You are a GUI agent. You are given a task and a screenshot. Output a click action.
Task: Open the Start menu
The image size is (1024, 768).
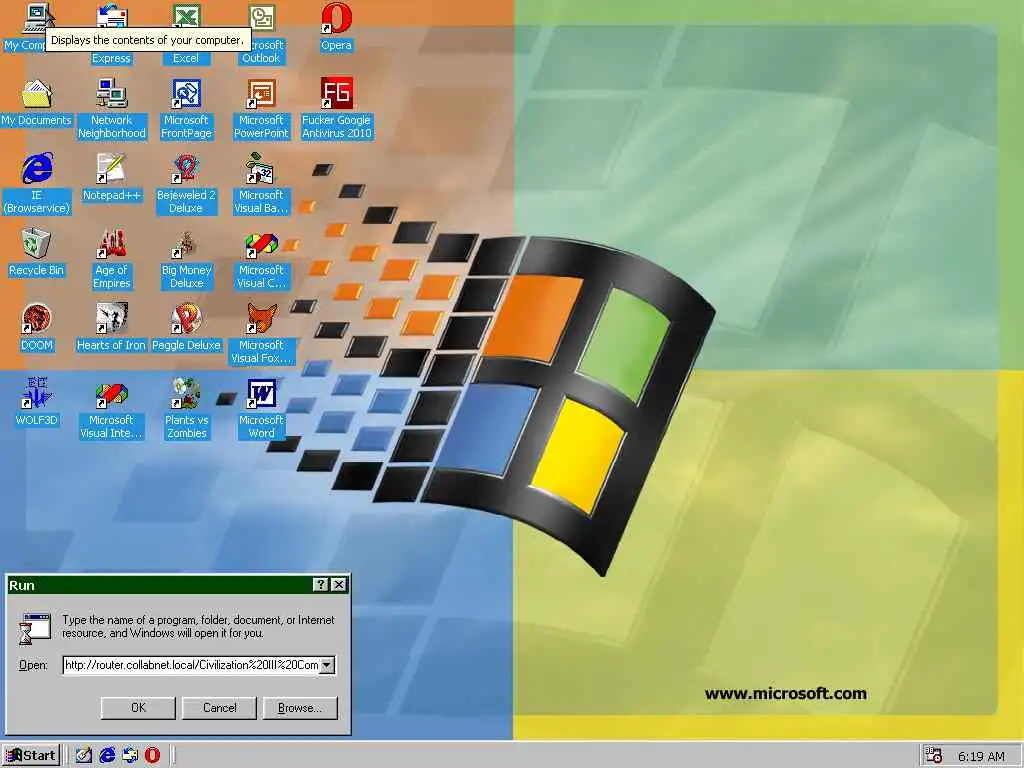pos(31,756)
